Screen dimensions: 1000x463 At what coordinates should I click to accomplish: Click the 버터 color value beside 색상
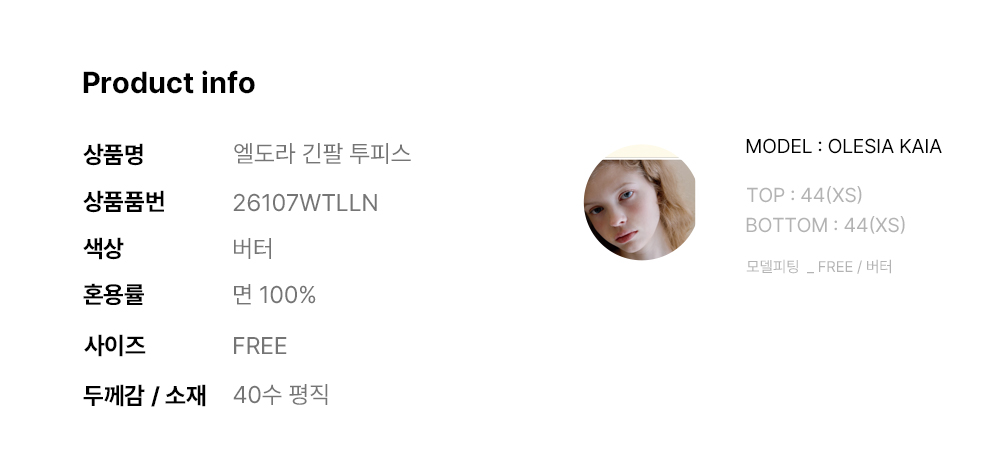[252, 248]
